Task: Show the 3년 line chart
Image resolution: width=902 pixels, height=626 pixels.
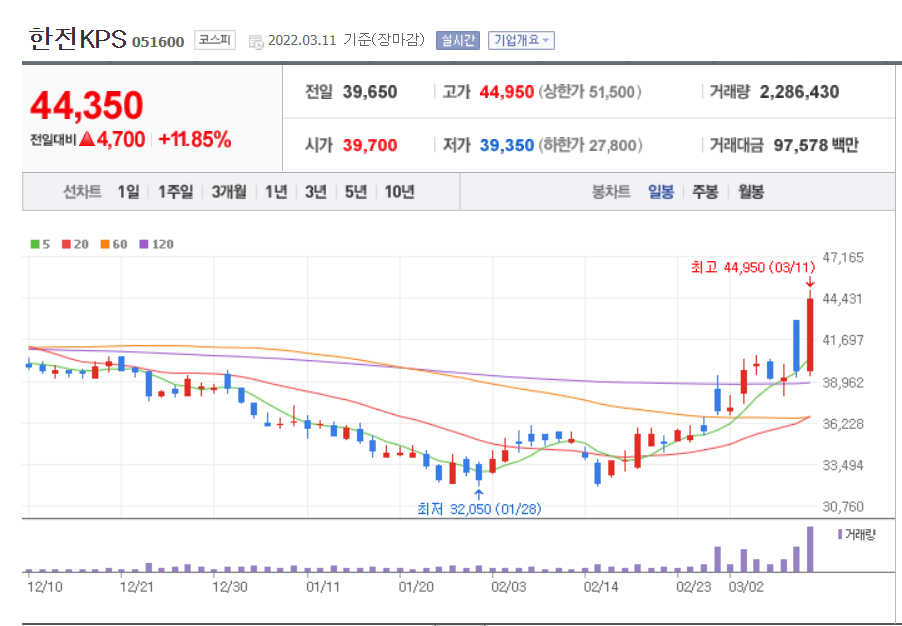Action: (x=316, y=192)
